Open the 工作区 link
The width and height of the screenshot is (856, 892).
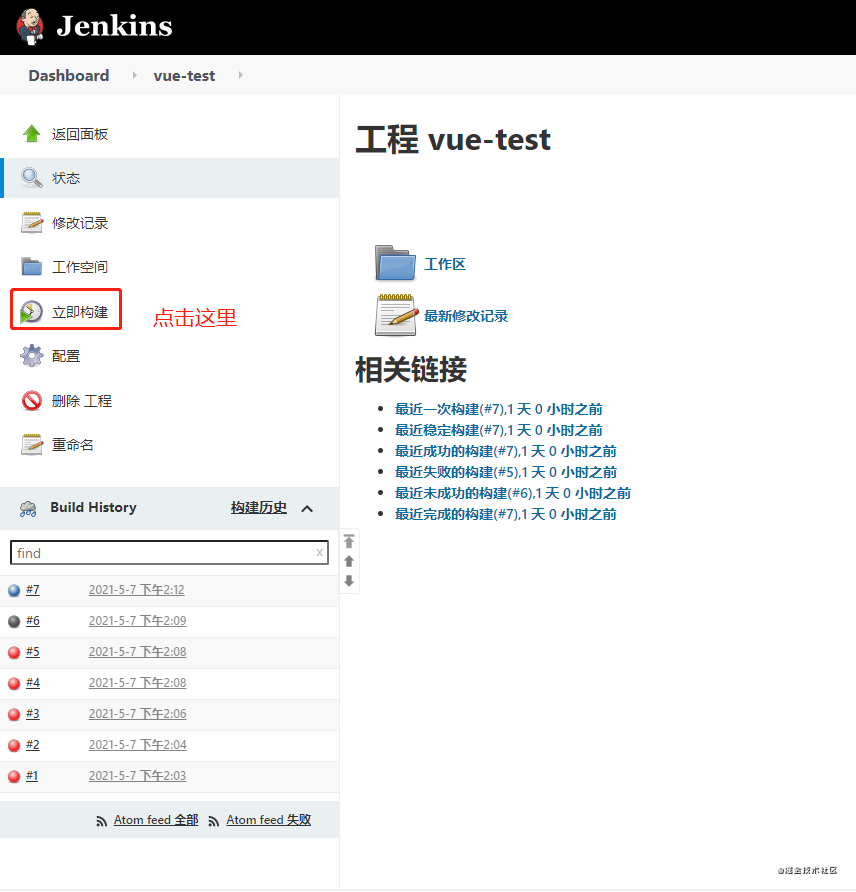coord(445,265)
